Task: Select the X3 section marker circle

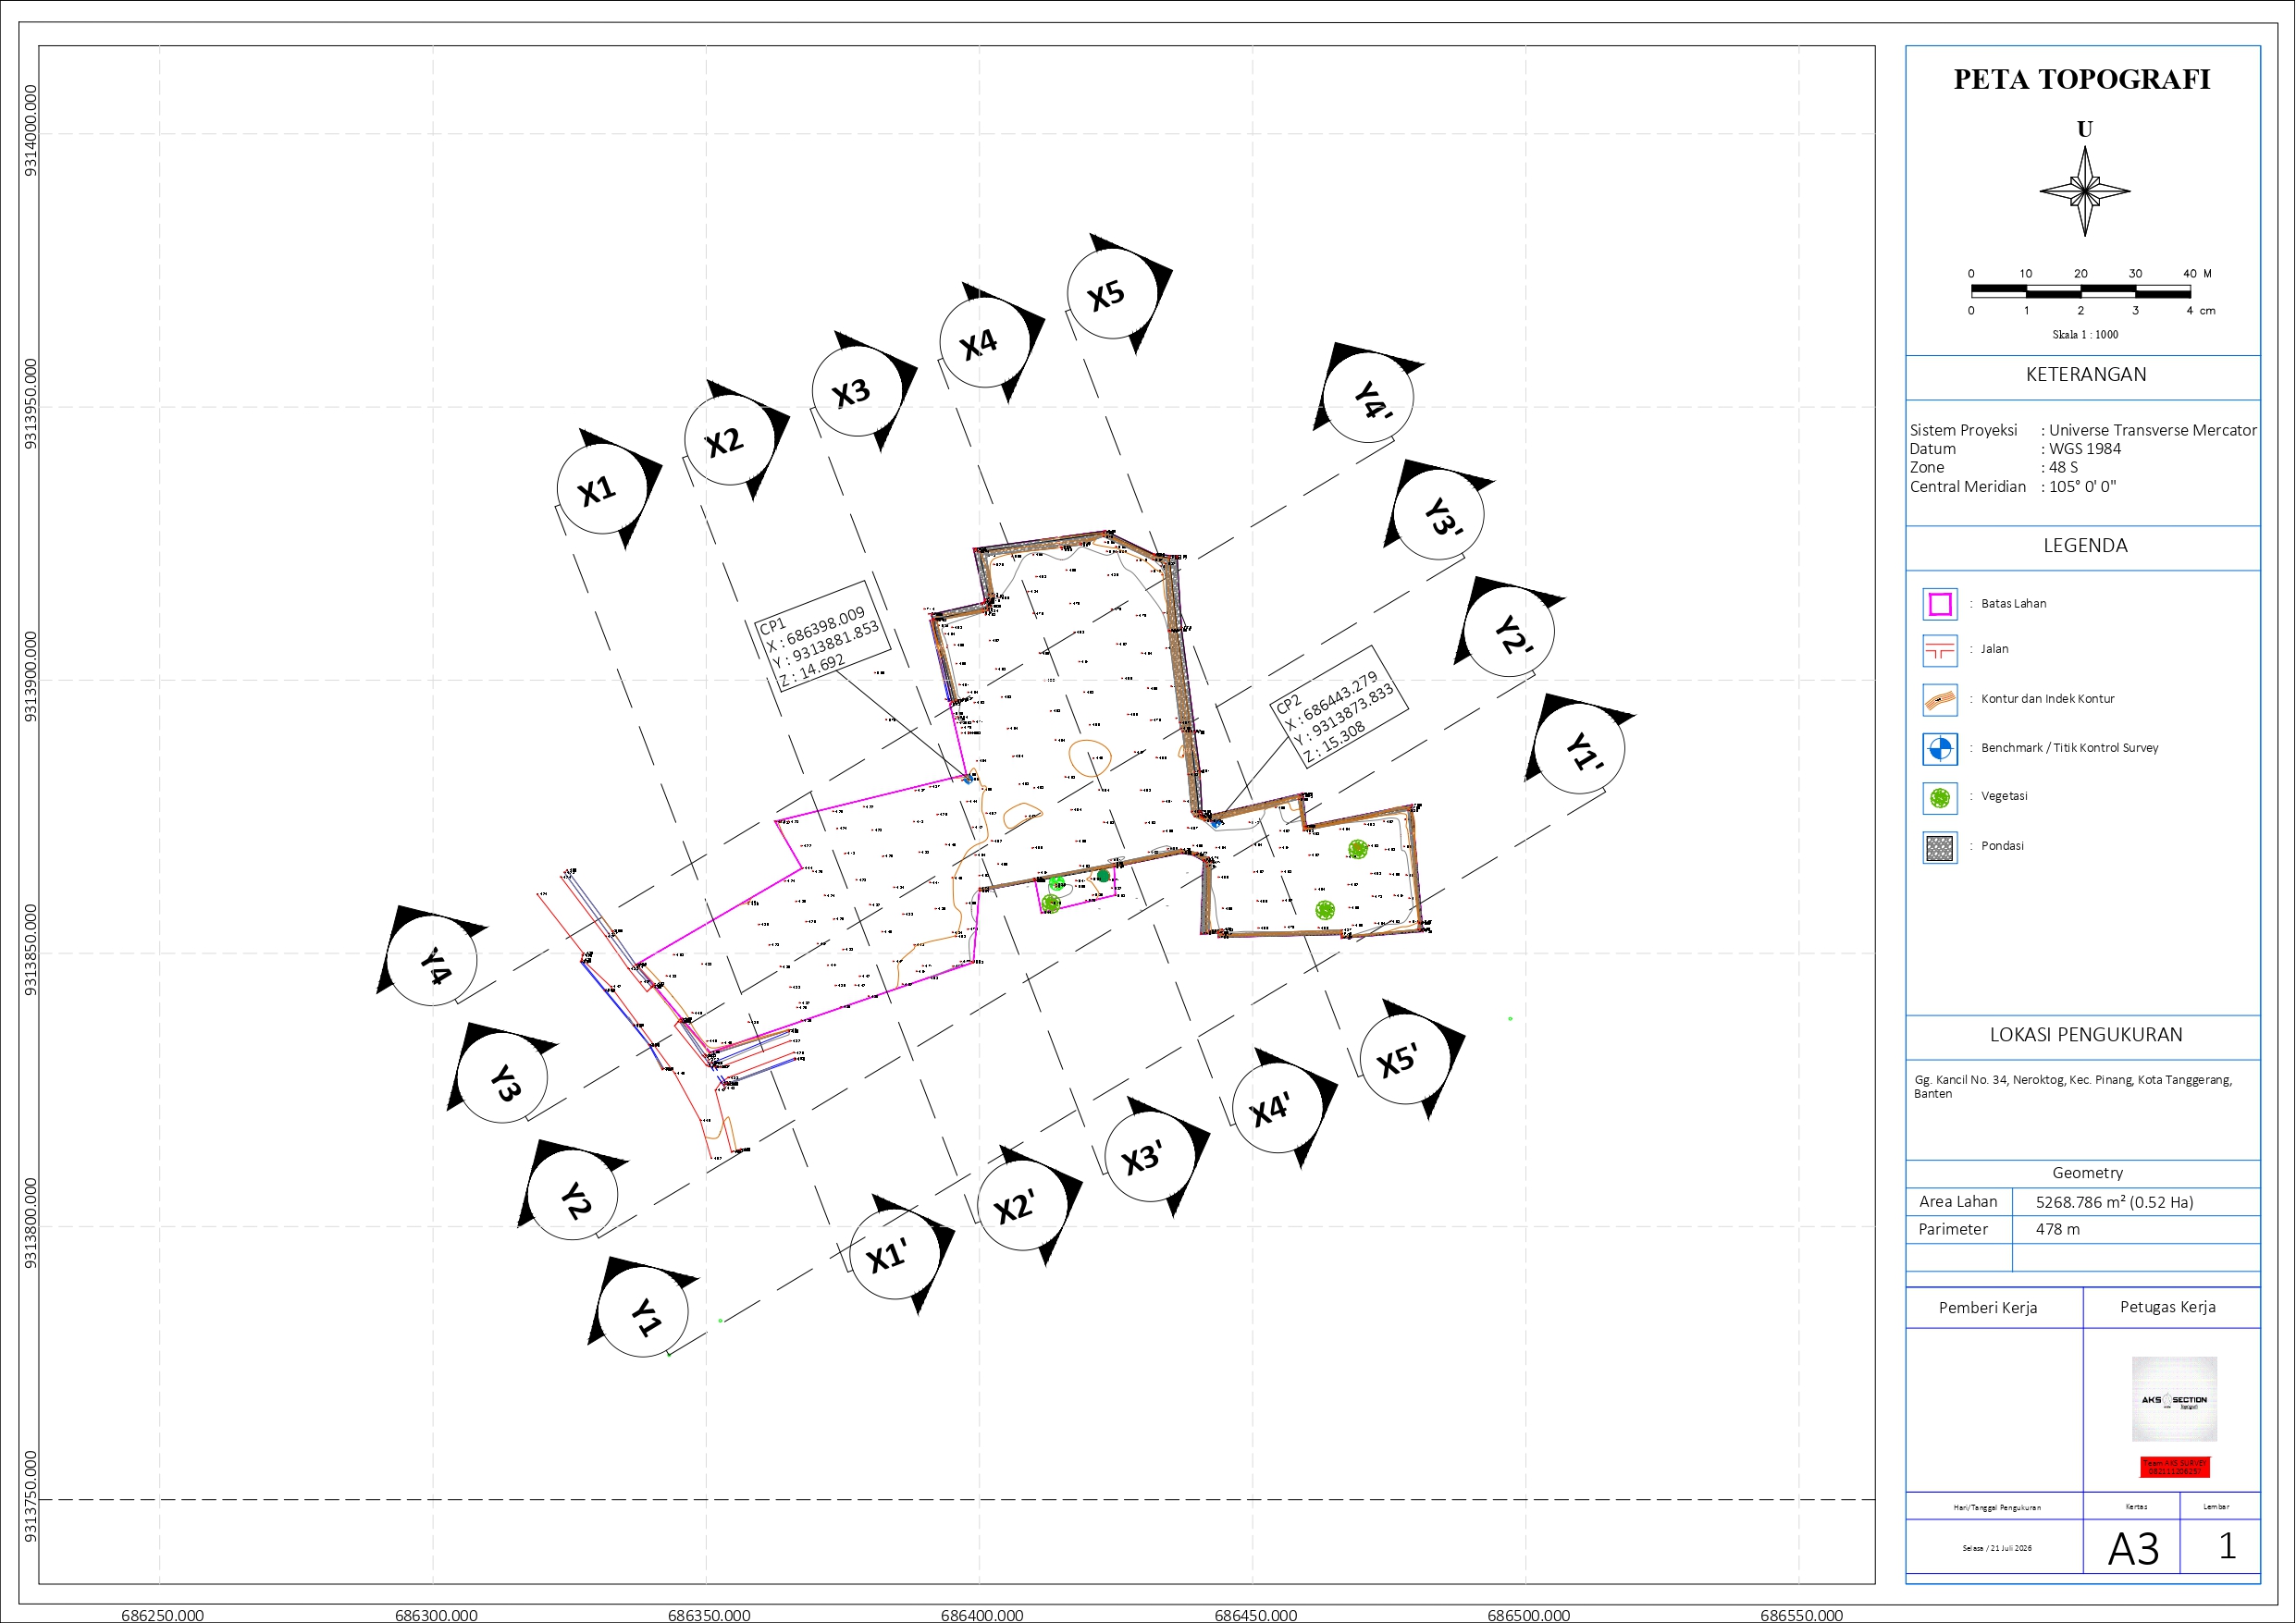Action: [857, 391]
